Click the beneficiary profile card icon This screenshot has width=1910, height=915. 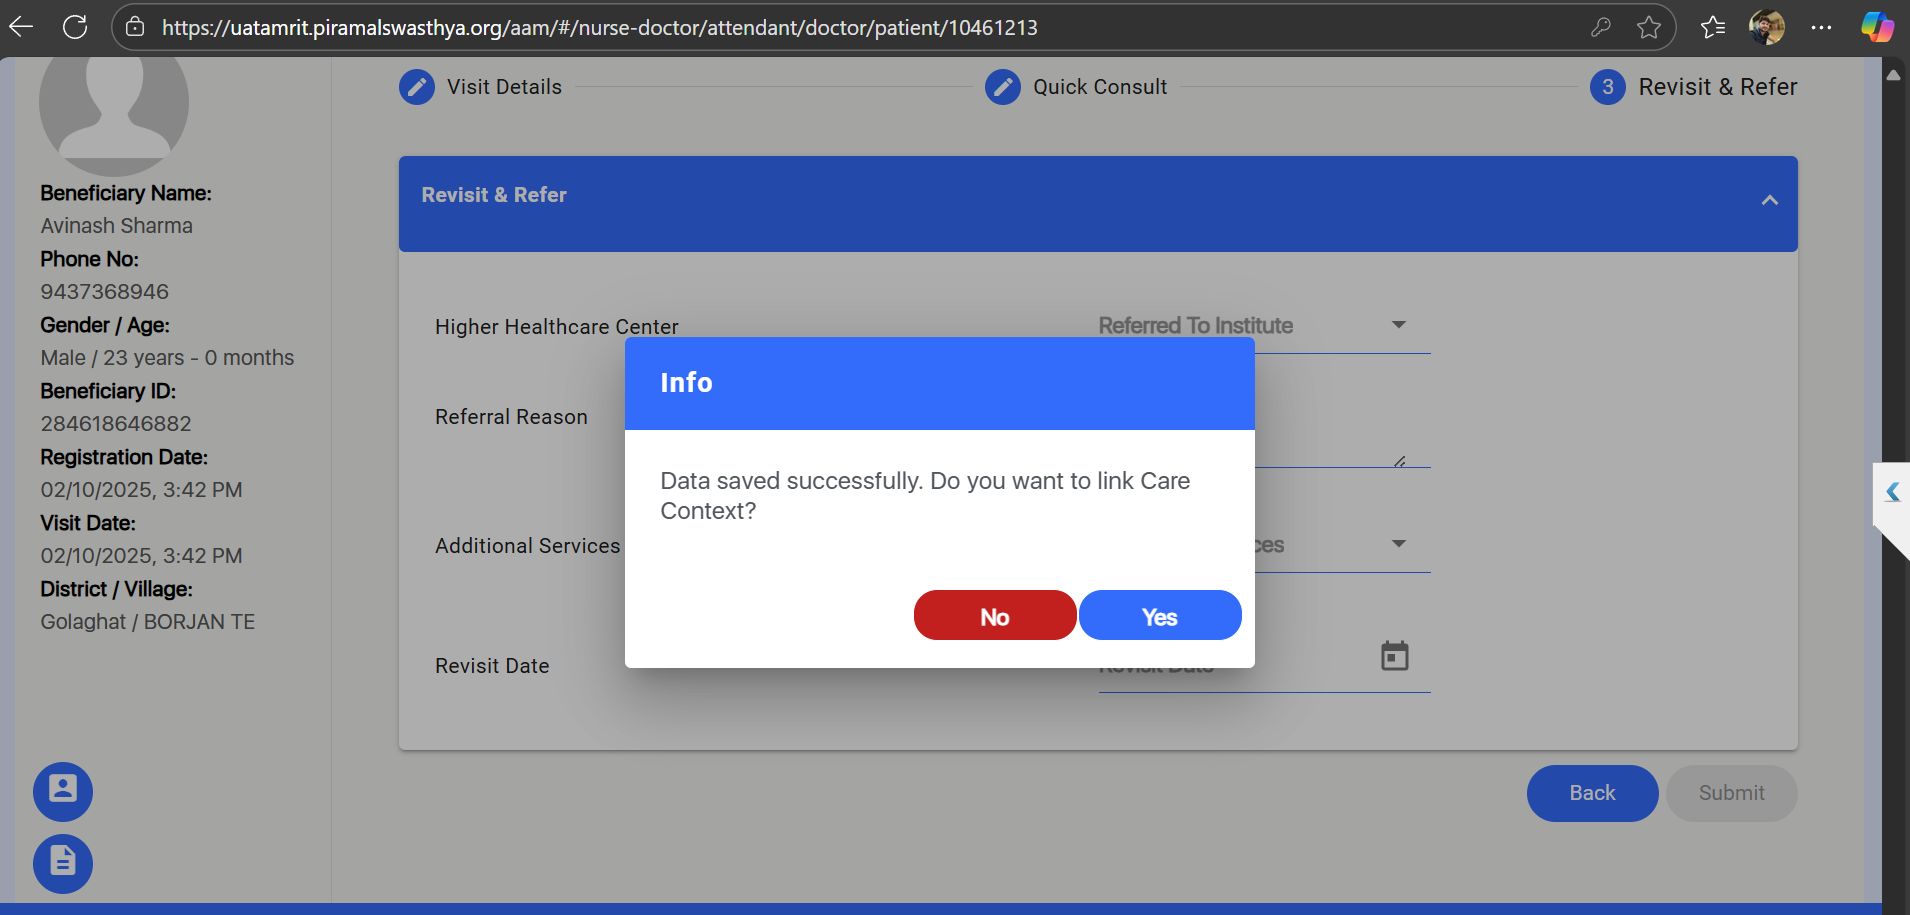click(63, 791)
